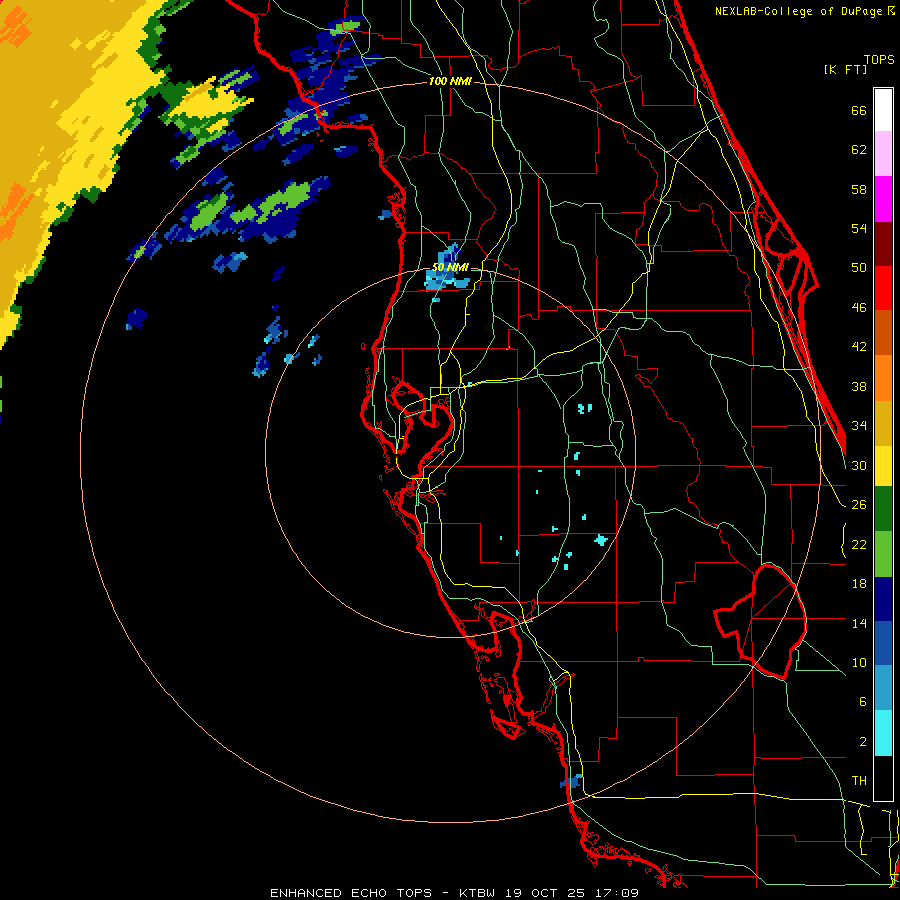Click the "54" legend value

tap(859, 228)
